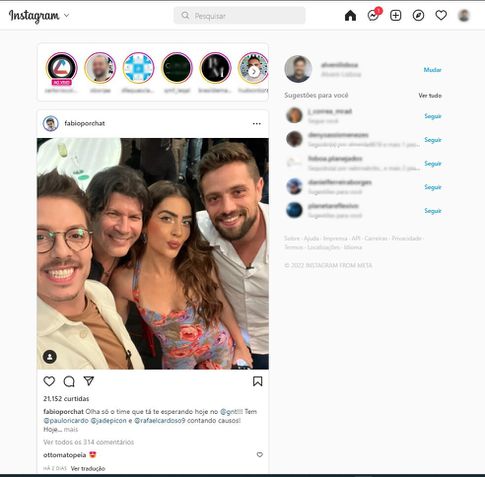Focus the Pesquisar search field
The height and width of the screenshot is (477, 485).
pos(239,15)
